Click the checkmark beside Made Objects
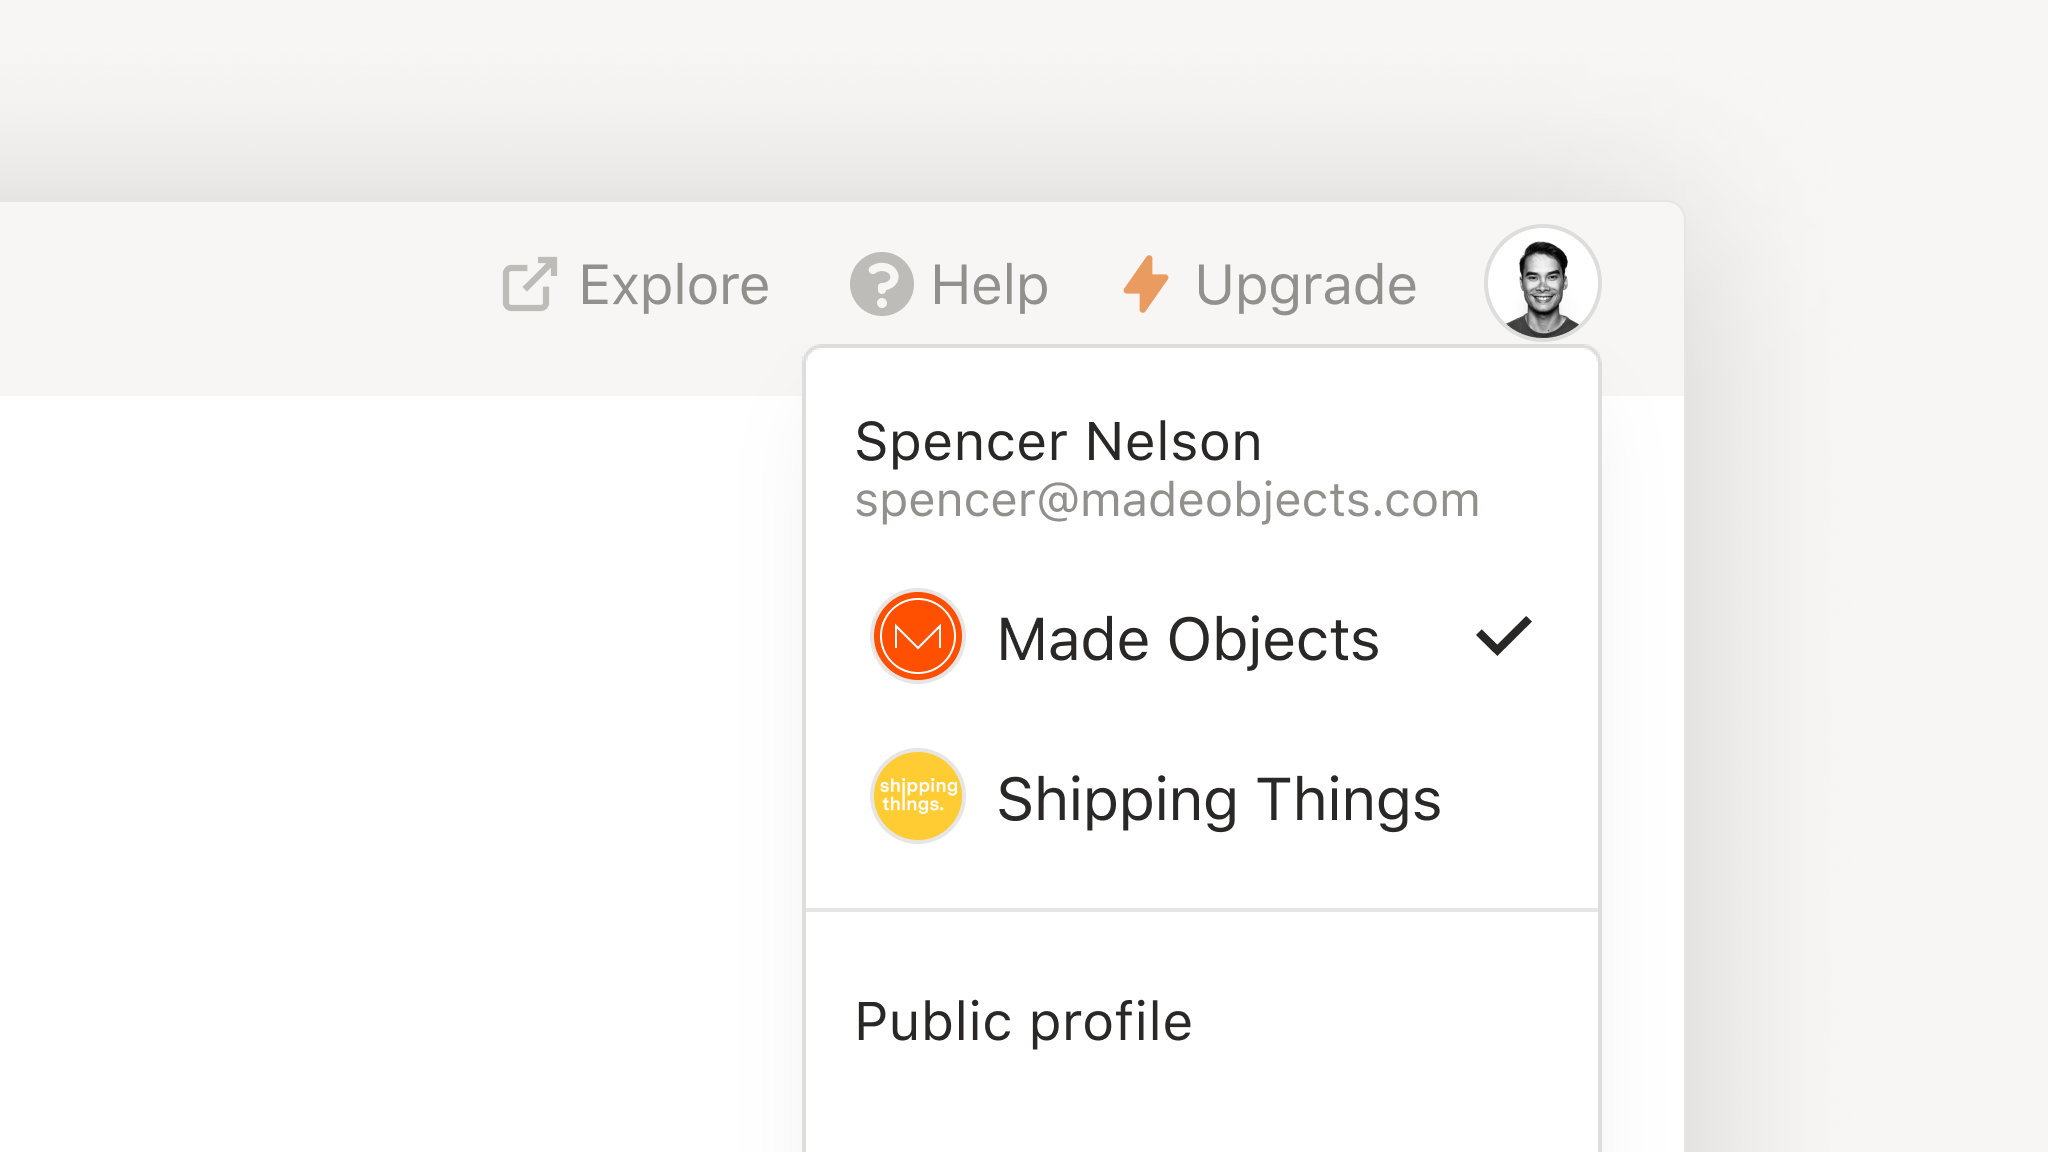The width and height of the screenshot is (2048, 1152). pyautogui.click(x=1504, y=636)
